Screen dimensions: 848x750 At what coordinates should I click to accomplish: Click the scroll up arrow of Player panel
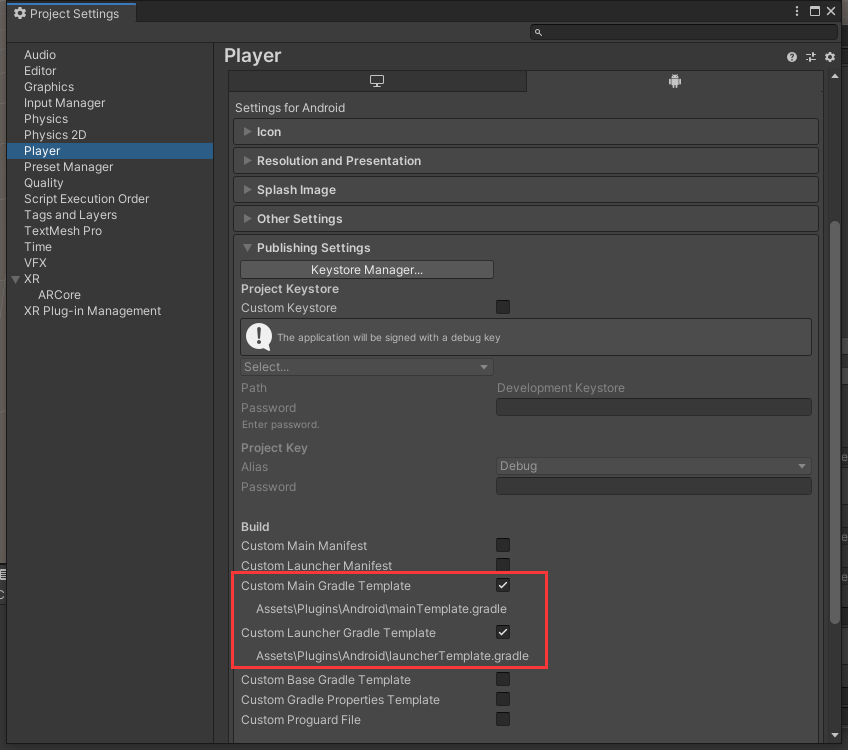coord(834,76)
